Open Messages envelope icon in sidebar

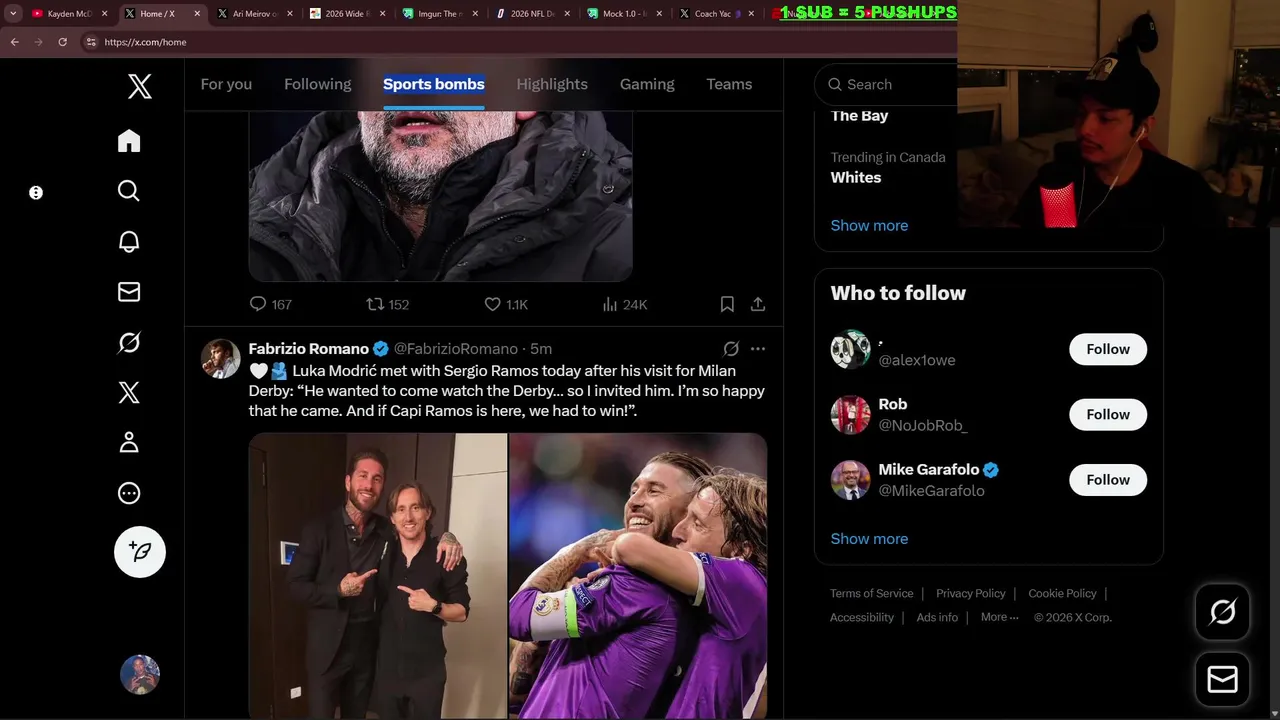pyautogui.click(x=129, y=292)
